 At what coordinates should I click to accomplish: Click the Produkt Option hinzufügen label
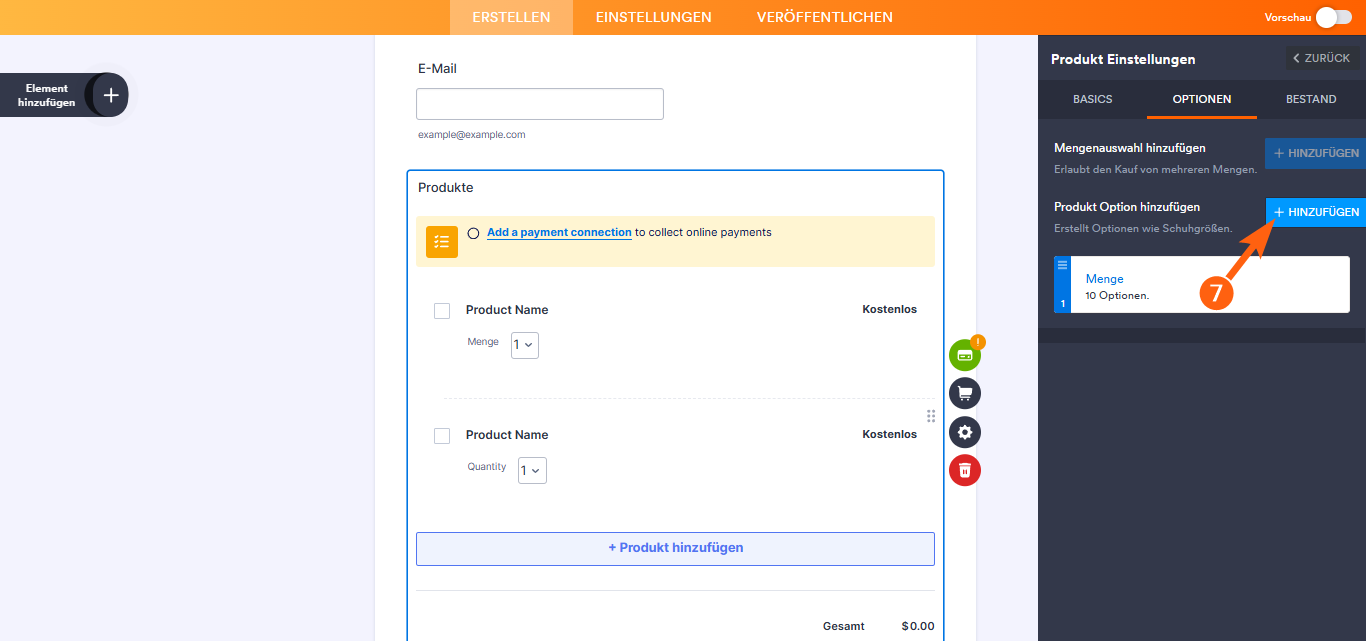click(1127, 207)
